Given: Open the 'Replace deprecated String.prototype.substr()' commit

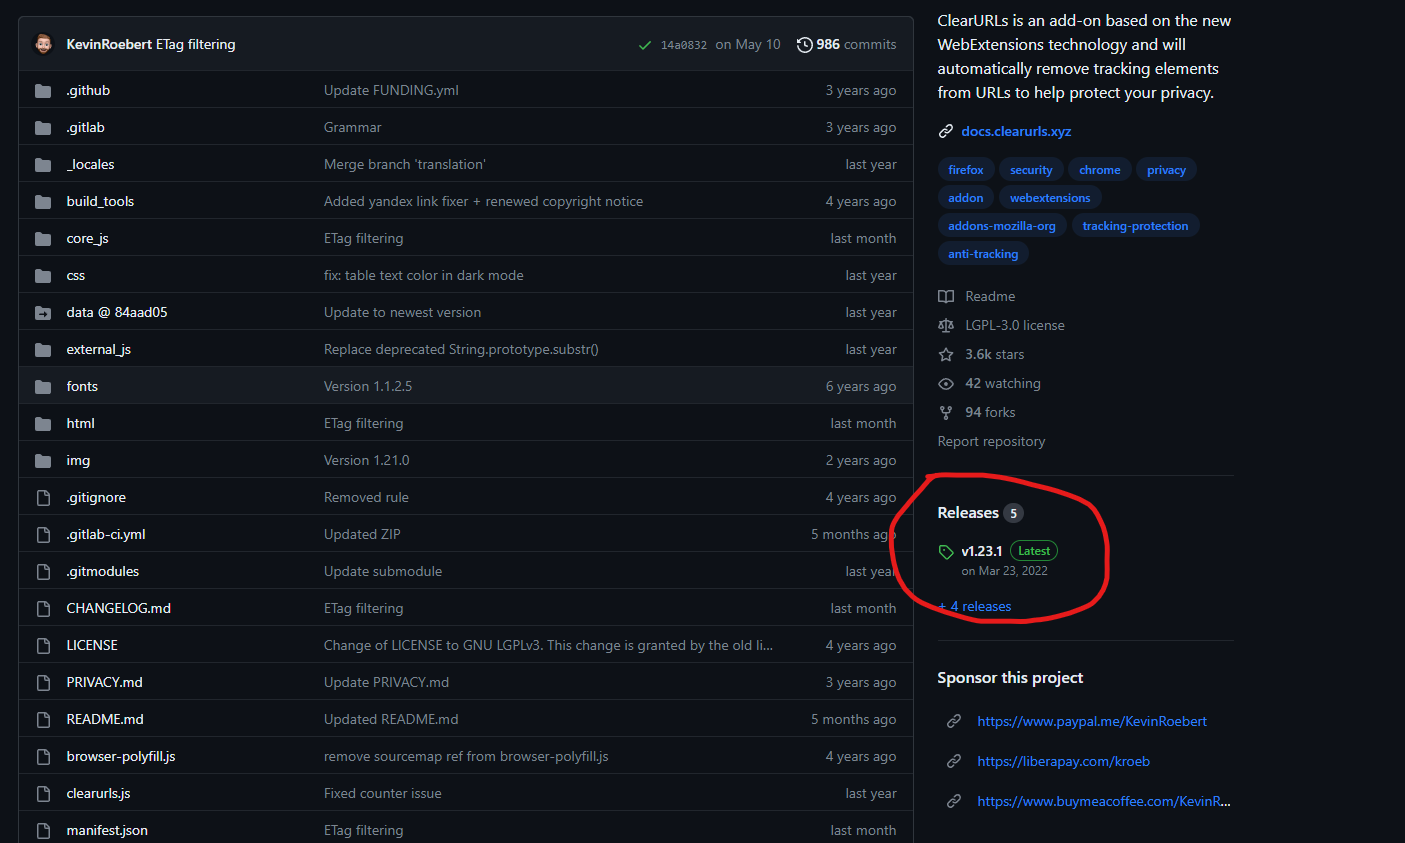Looking at the screenshot, I should tap(461, 350).
